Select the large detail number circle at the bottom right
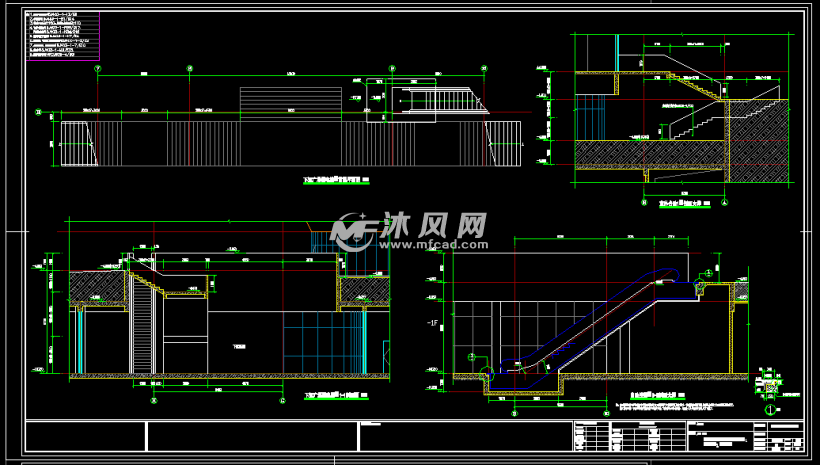 pyautogui.click(x=770, y=410)
